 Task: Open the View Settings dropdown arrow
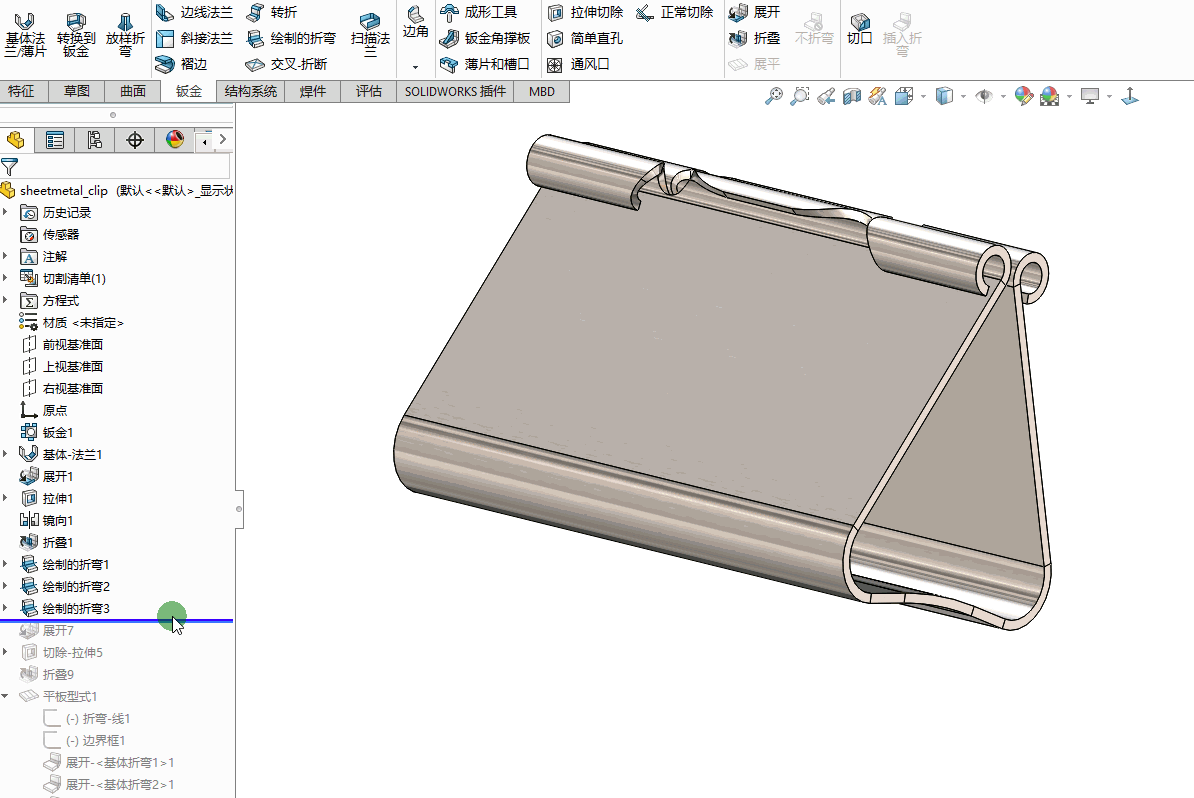tap(1109, 97)
